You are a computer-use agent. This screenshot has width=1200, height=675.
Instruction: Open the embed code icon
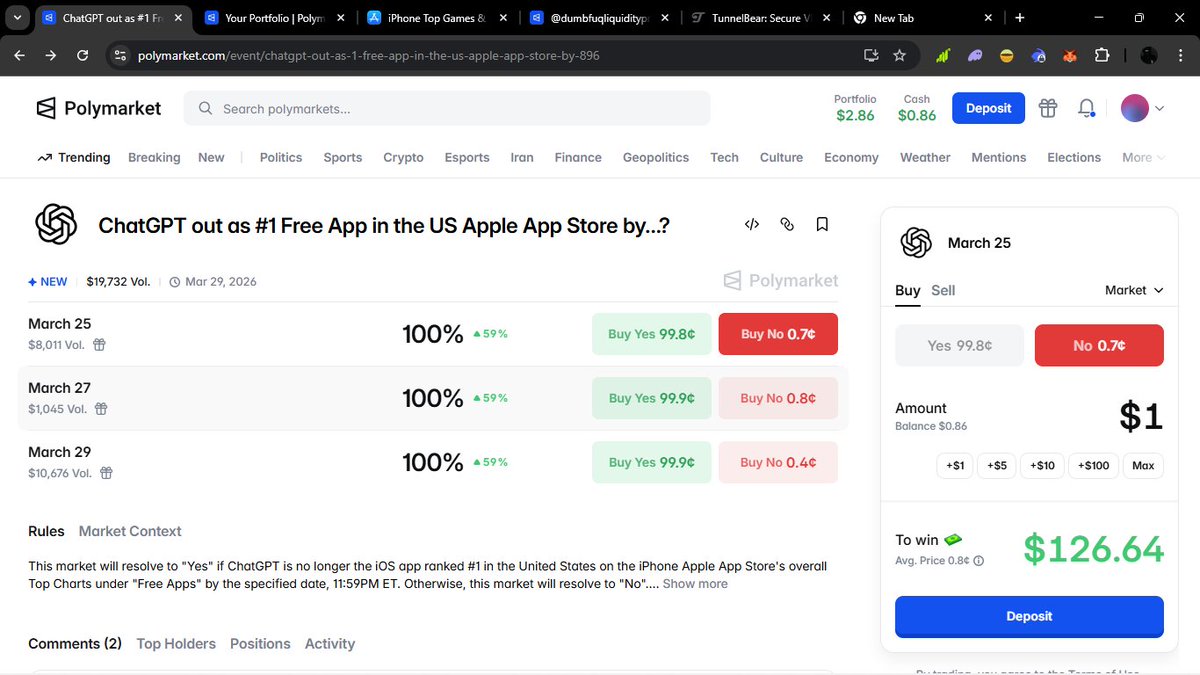752,225
